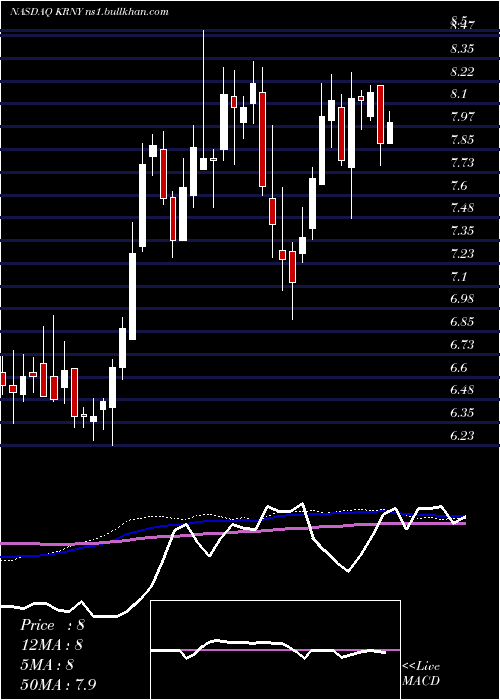Click the NASDAQ KRNY chart title text
Image resolution: width=500 pixels, height=700 pixels.
pyautogui.click(x=89, y=12)
